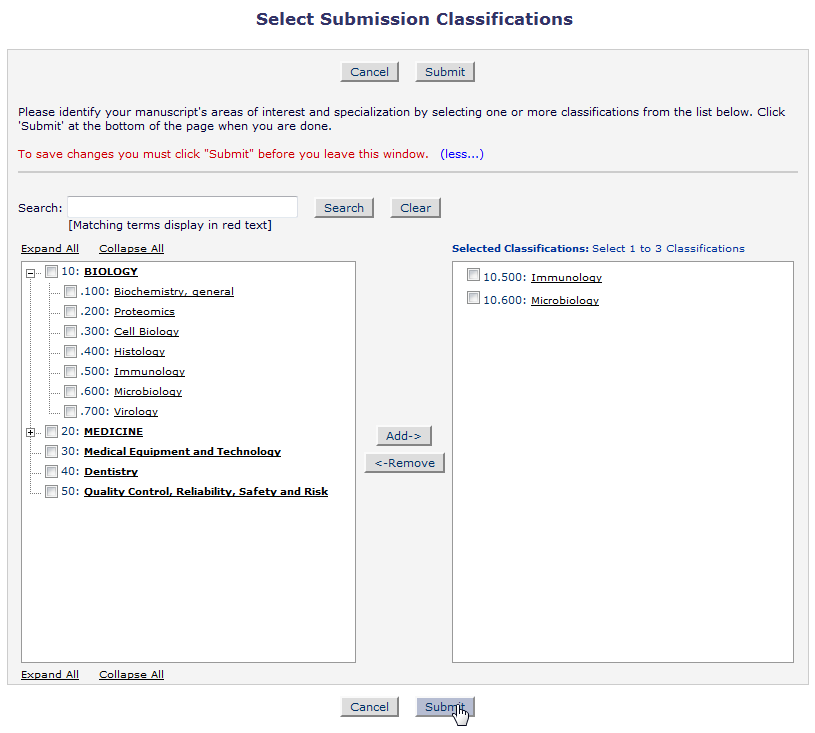Select the .300 Cell Biology checkbox

(x=70, y=332)
